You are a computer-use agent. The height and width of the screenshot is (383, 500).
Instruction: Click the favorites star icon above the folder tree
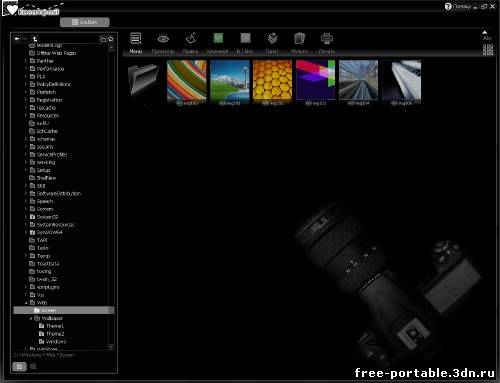click(111, 39)
